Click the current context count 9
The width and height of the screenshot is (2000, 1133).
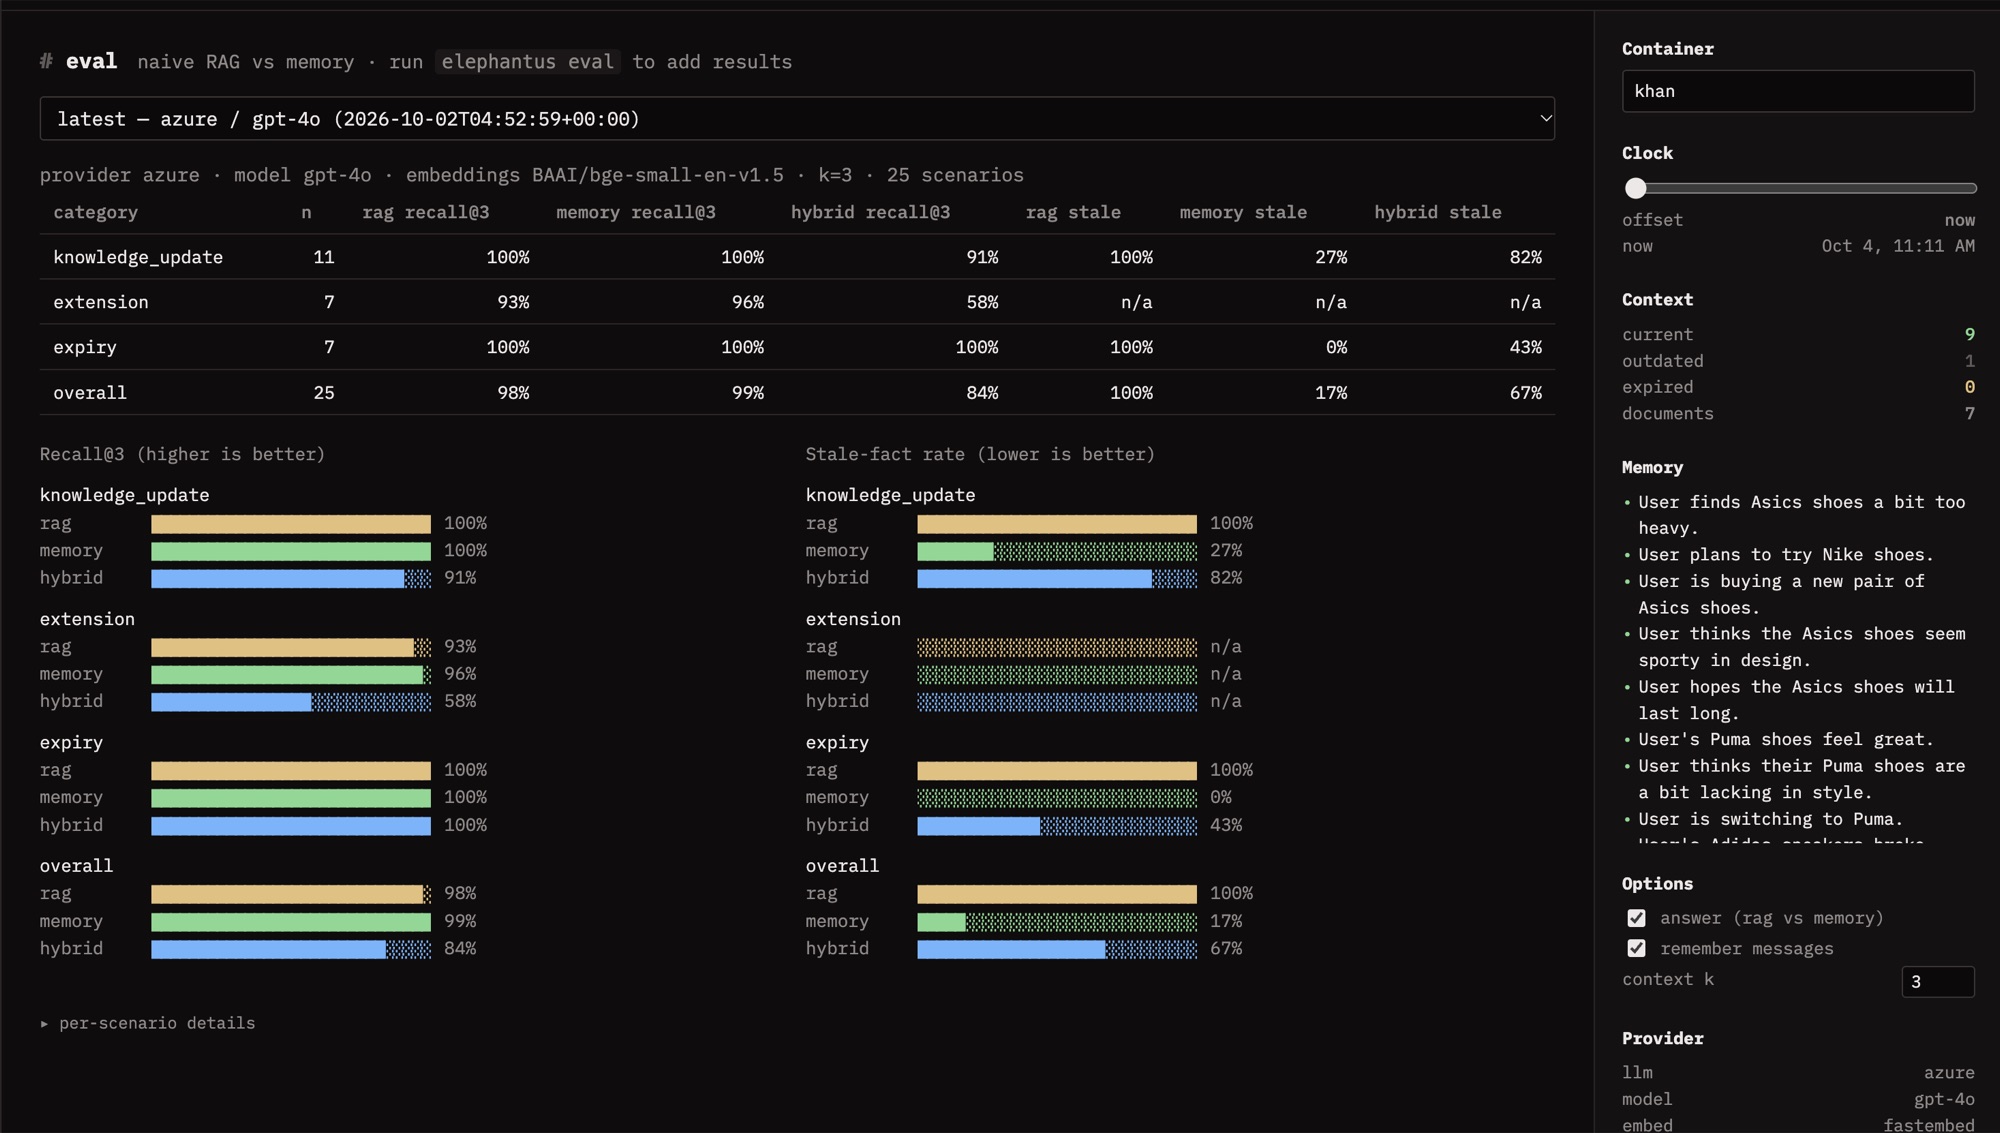(1969, 334)
